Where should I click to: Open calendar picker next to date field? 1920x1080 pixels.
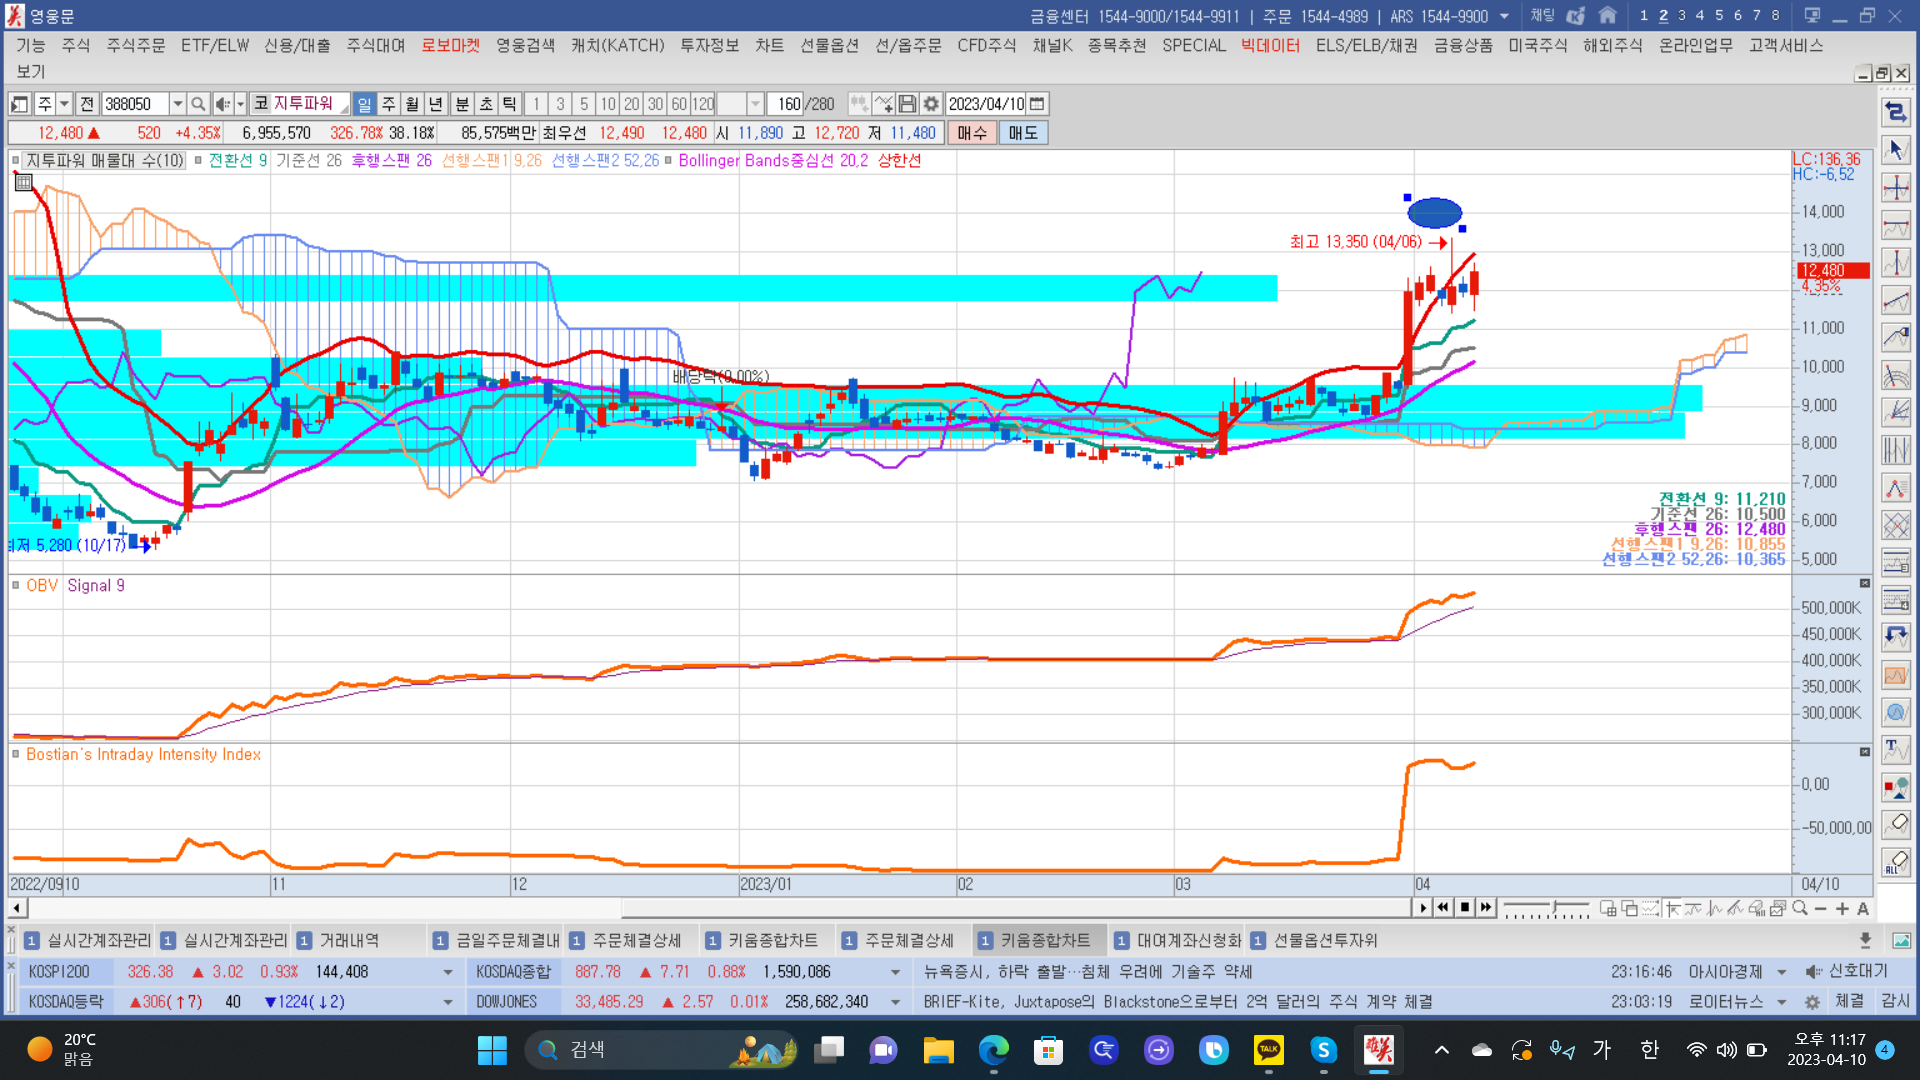[x=1037, y=104]
